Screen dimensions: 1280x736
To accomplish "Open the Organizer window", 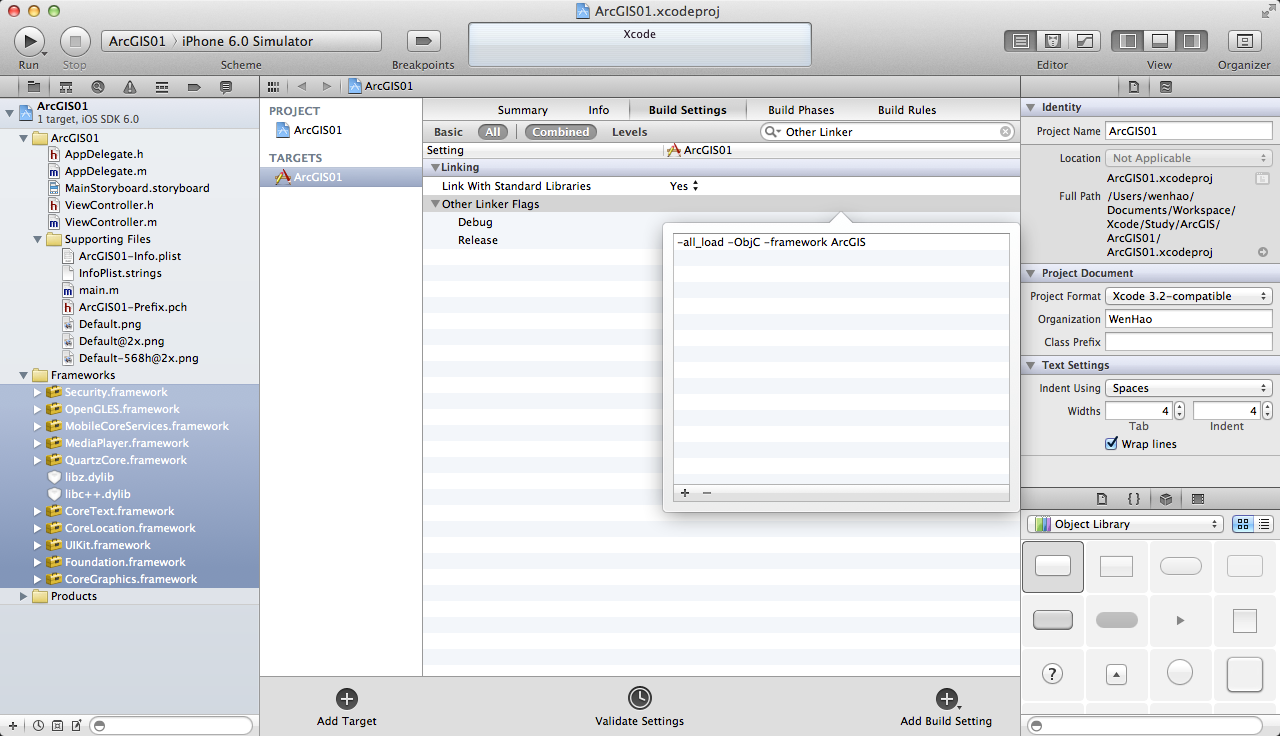I will [1244, 41].
